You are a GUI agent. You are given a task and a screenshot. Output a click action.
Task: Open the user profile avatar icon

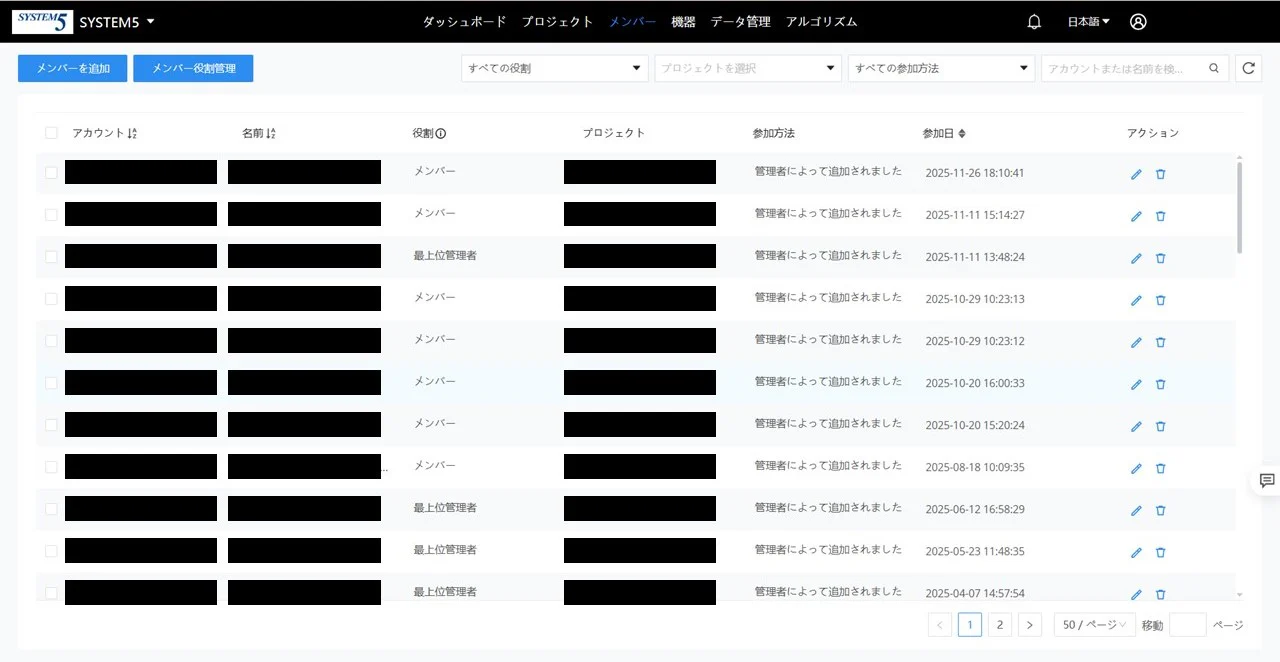[x=1138, y=21]
